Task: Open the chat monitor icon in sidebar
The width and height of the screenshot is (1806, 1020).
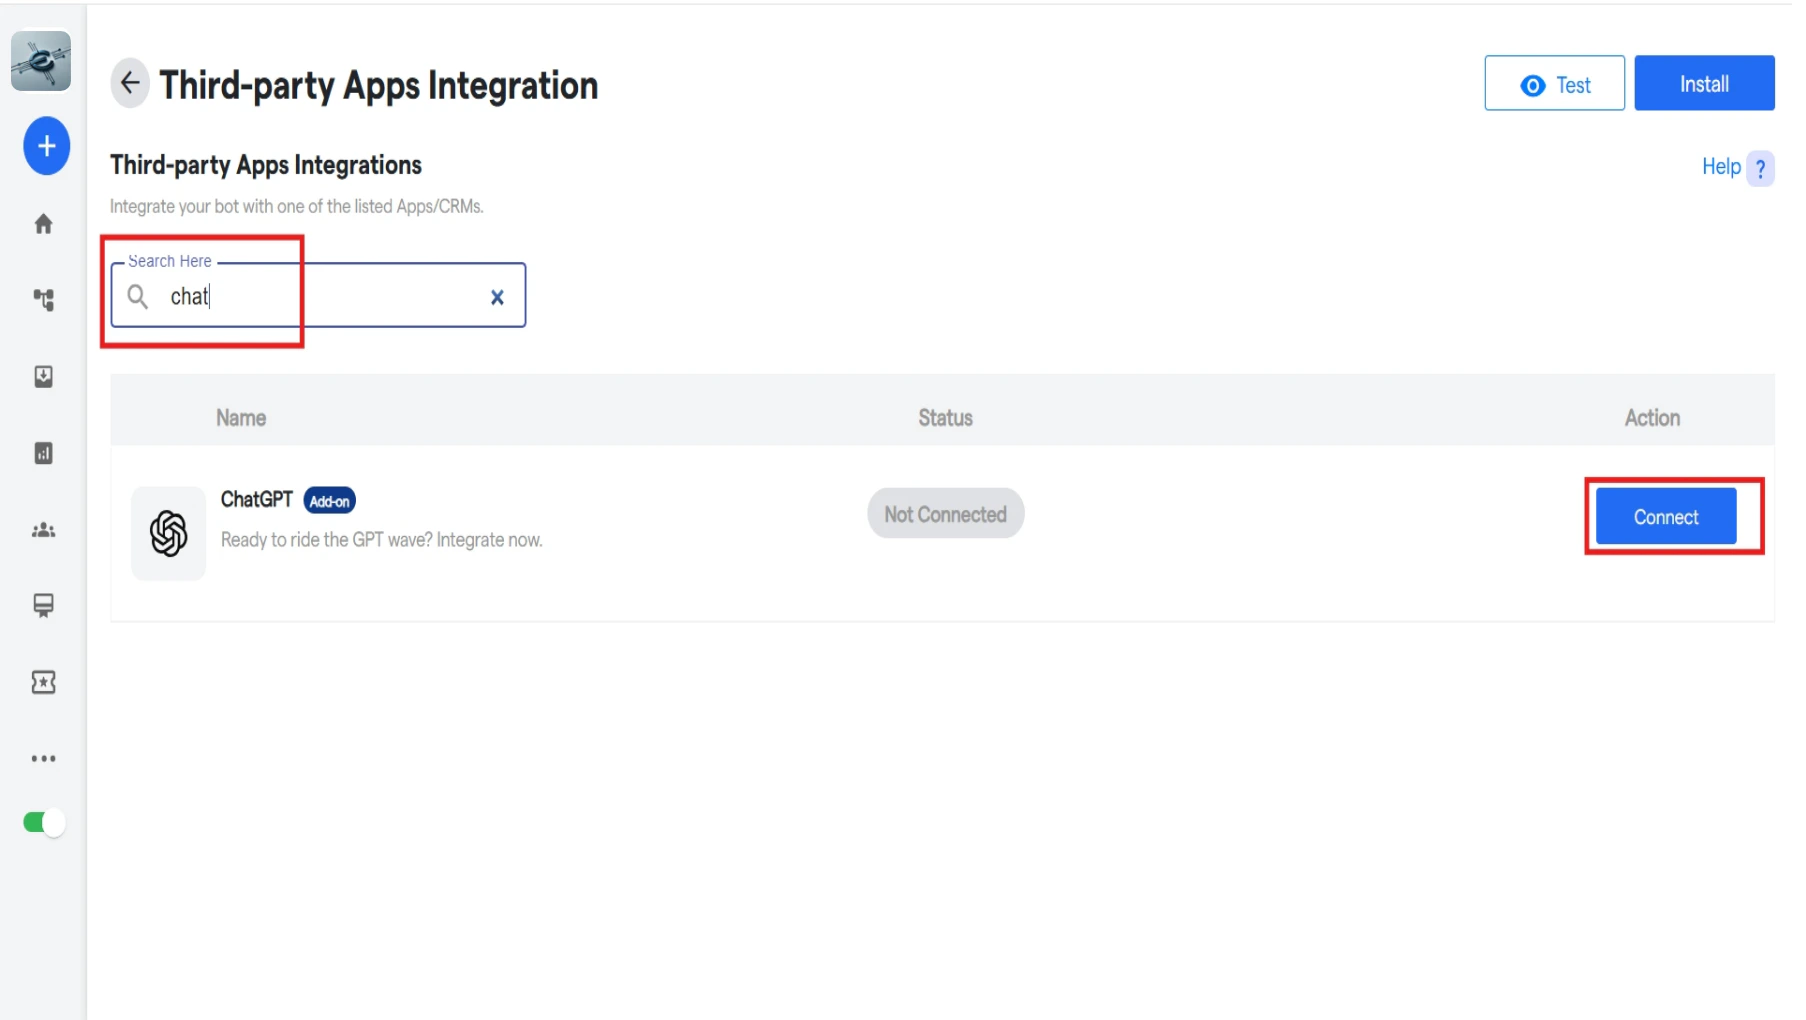Action: pyautogui.click(x=43, y=606)
